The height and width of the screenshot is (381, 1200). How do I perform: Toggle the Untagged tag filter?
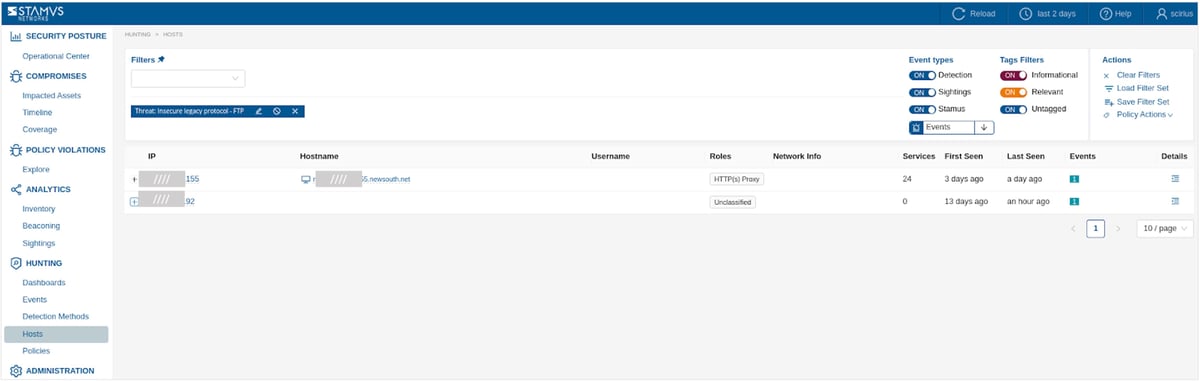[x=1013, y=109]
